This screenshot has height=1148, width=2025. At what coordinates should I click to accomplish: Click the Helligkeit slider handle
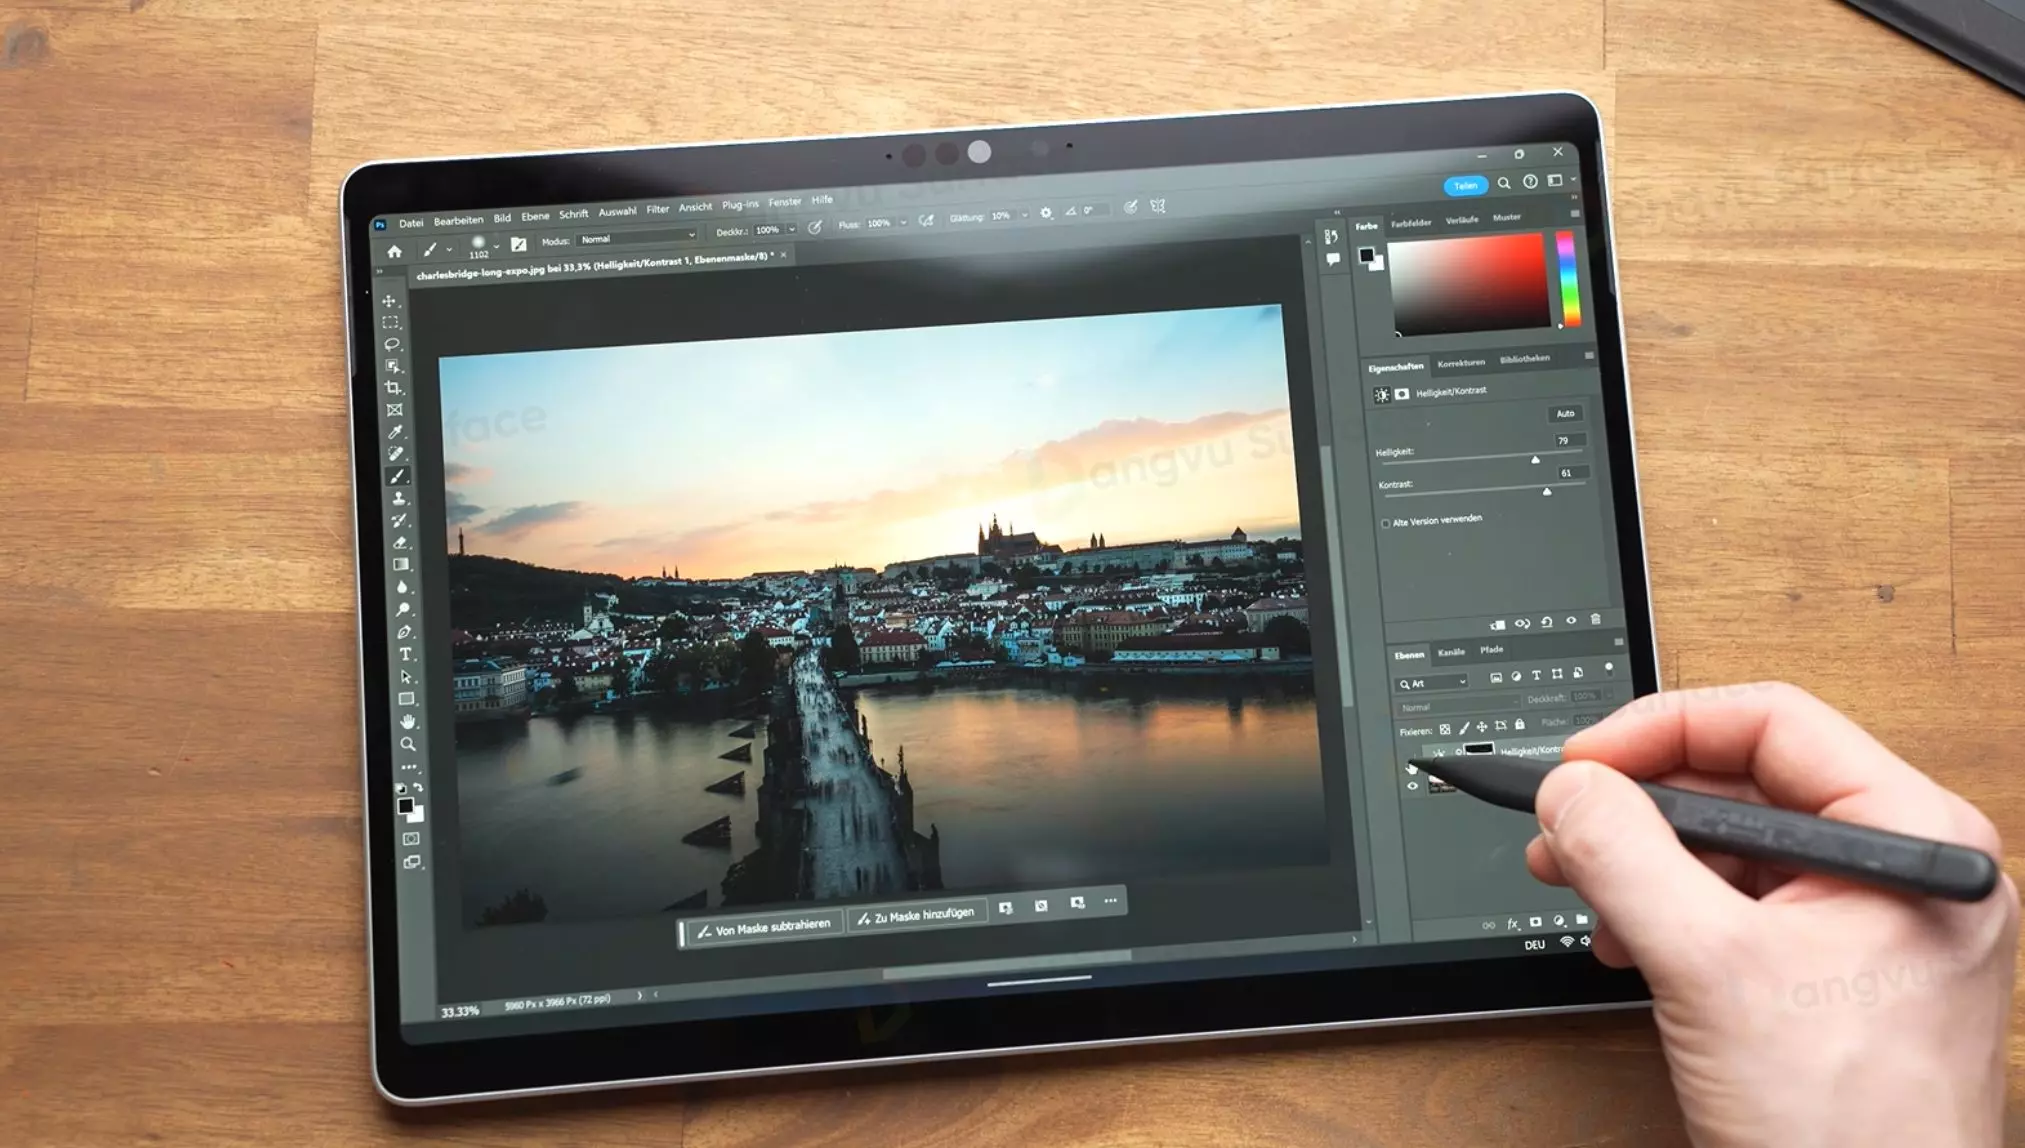pyautogui.click(x=1535, y=459)
